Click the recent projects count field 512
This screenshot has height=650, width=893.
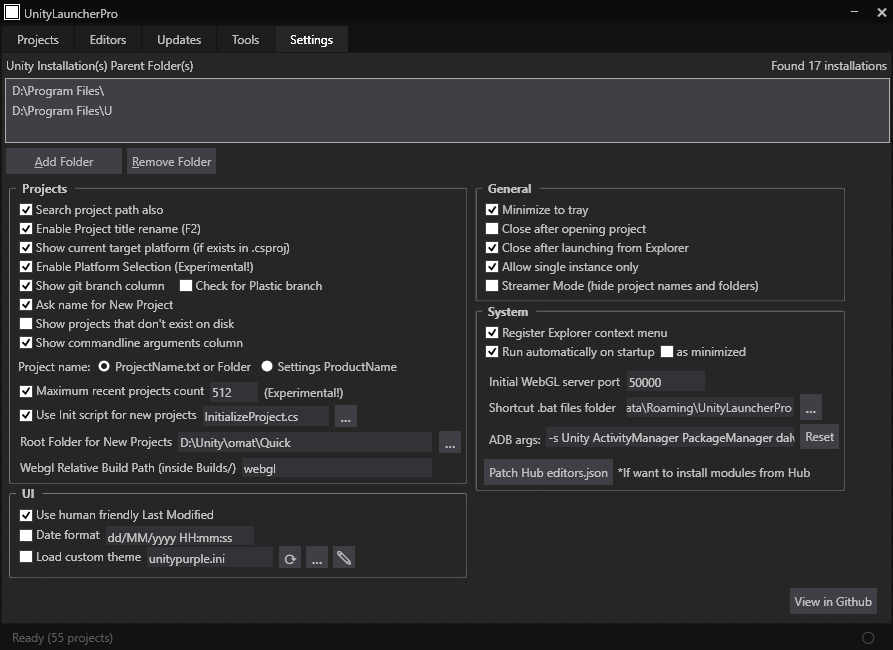pos(234,392)
